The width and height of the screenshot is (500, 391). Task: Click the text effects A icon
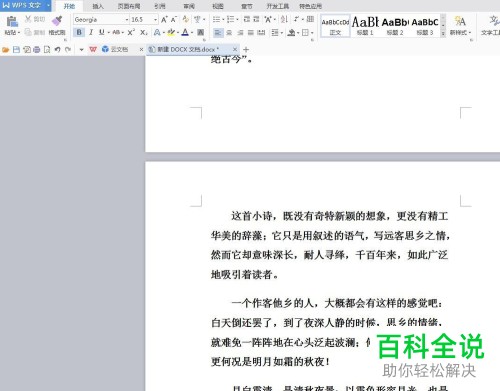coord(157,32)
